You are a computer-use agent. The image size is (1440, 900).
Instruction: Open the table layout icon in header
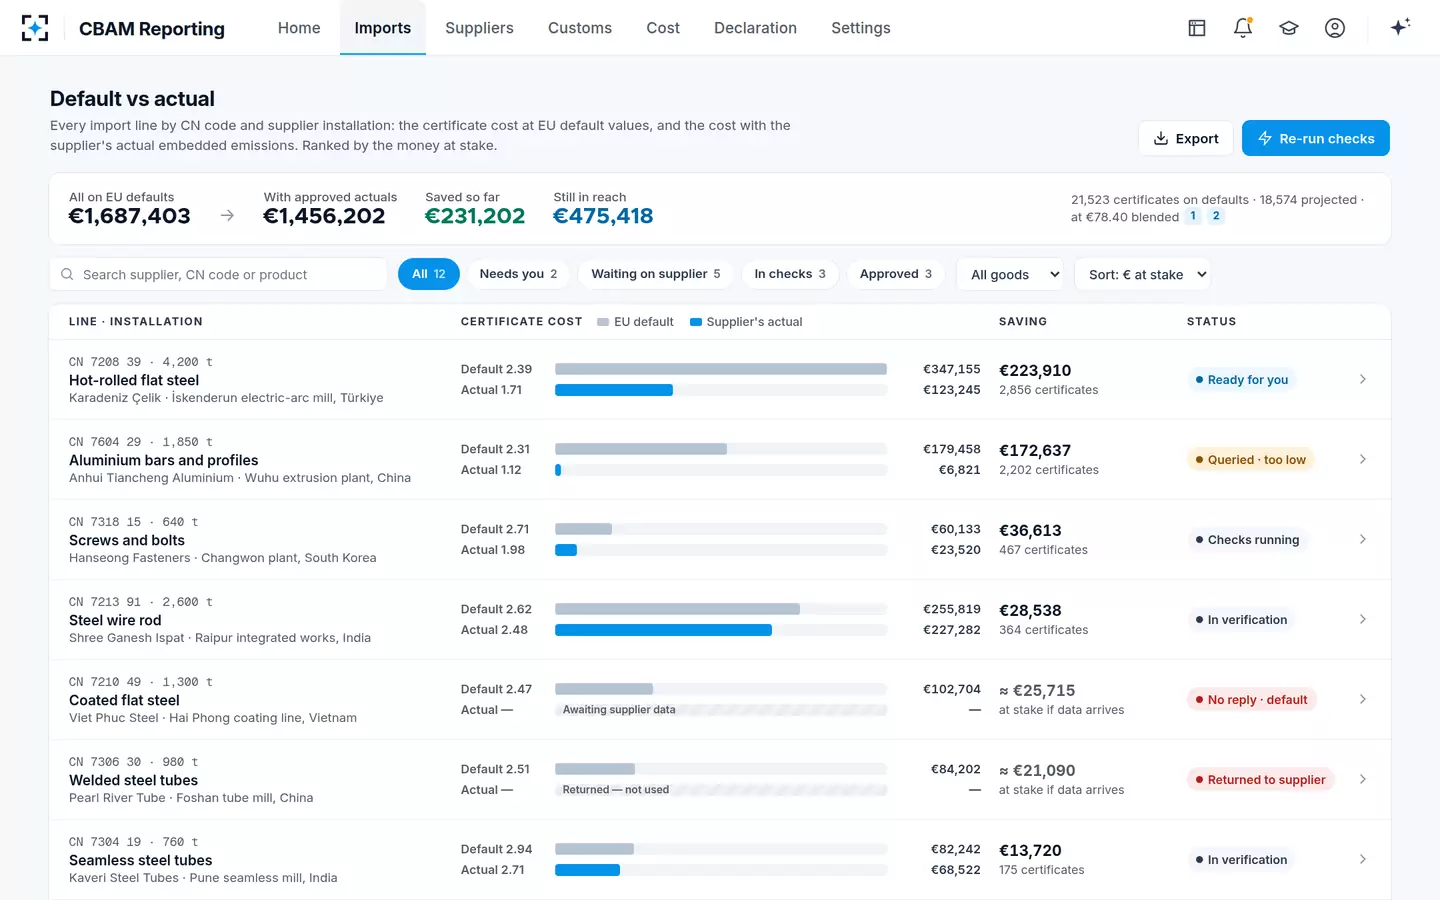[1197, 28]
